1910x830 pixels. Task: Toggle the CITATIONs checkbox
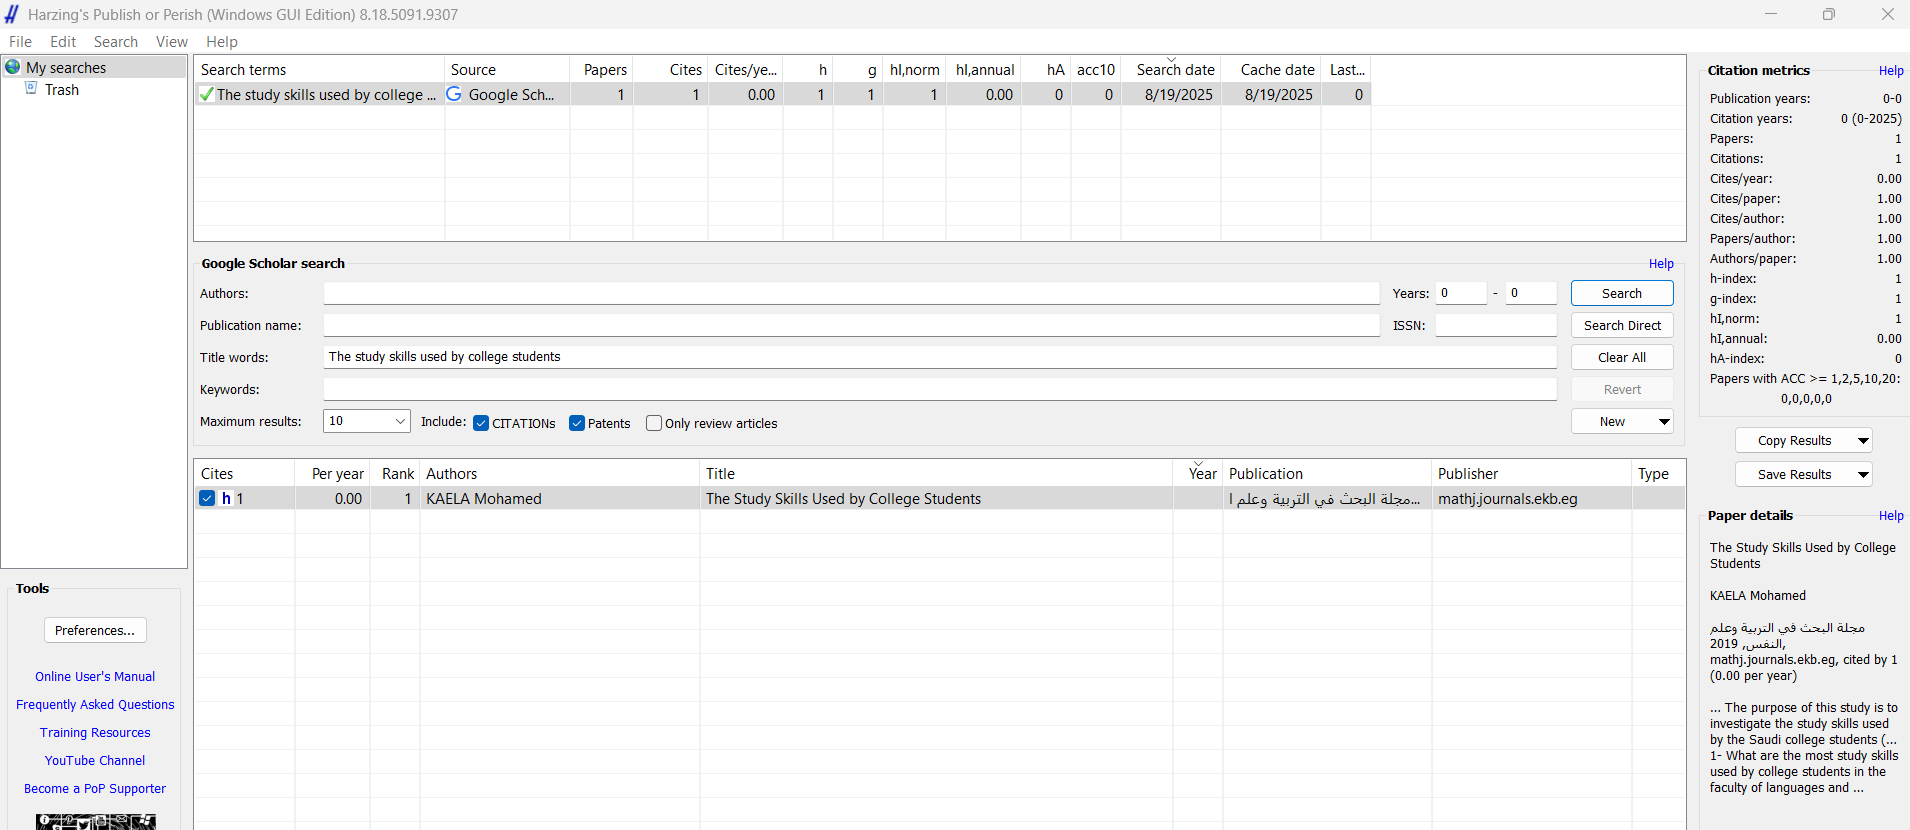(481, 423)
